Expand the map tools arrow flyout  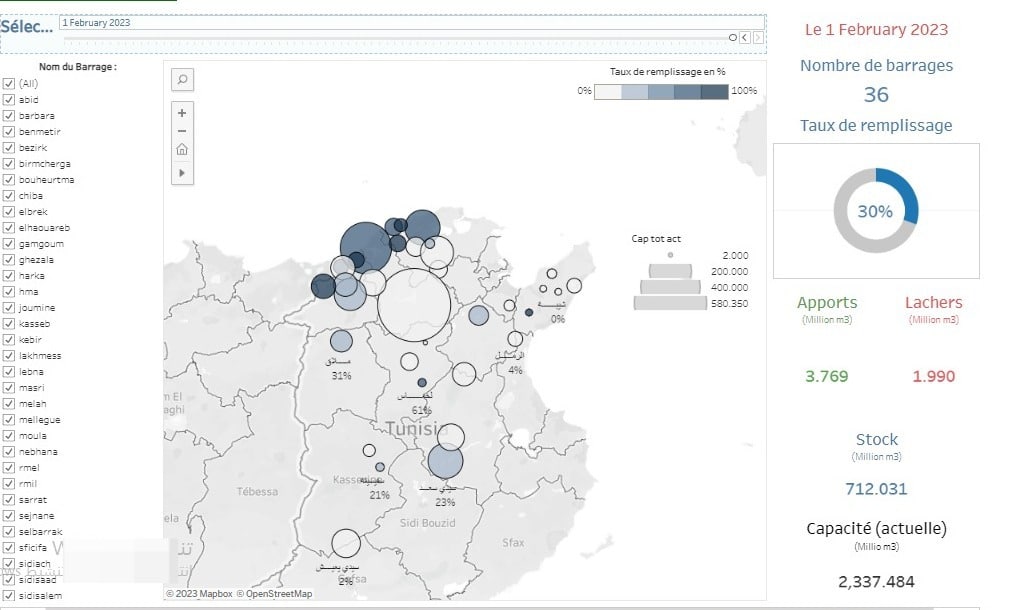pos(182,173)
